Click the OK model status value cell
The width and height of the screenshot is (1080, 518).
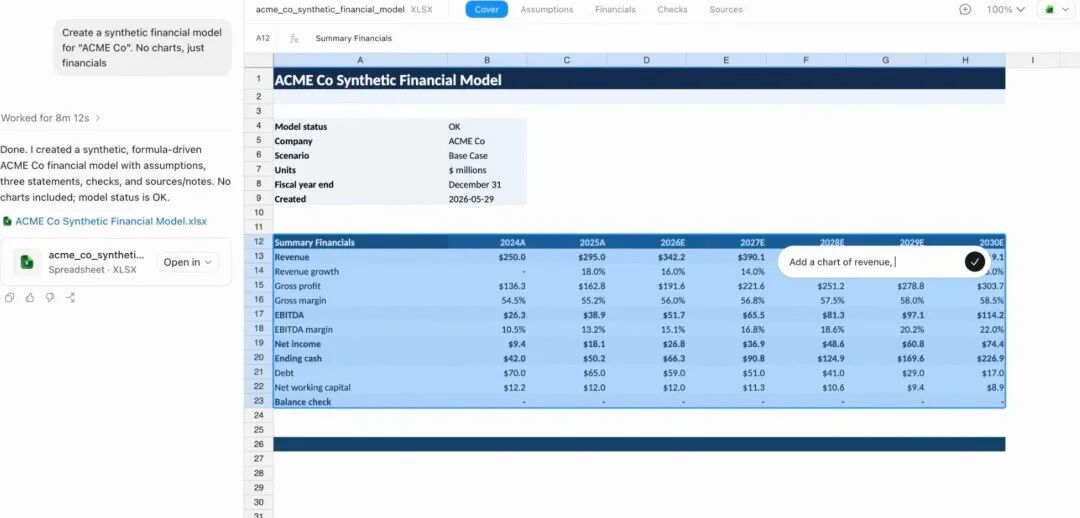[x=487, y=127]
